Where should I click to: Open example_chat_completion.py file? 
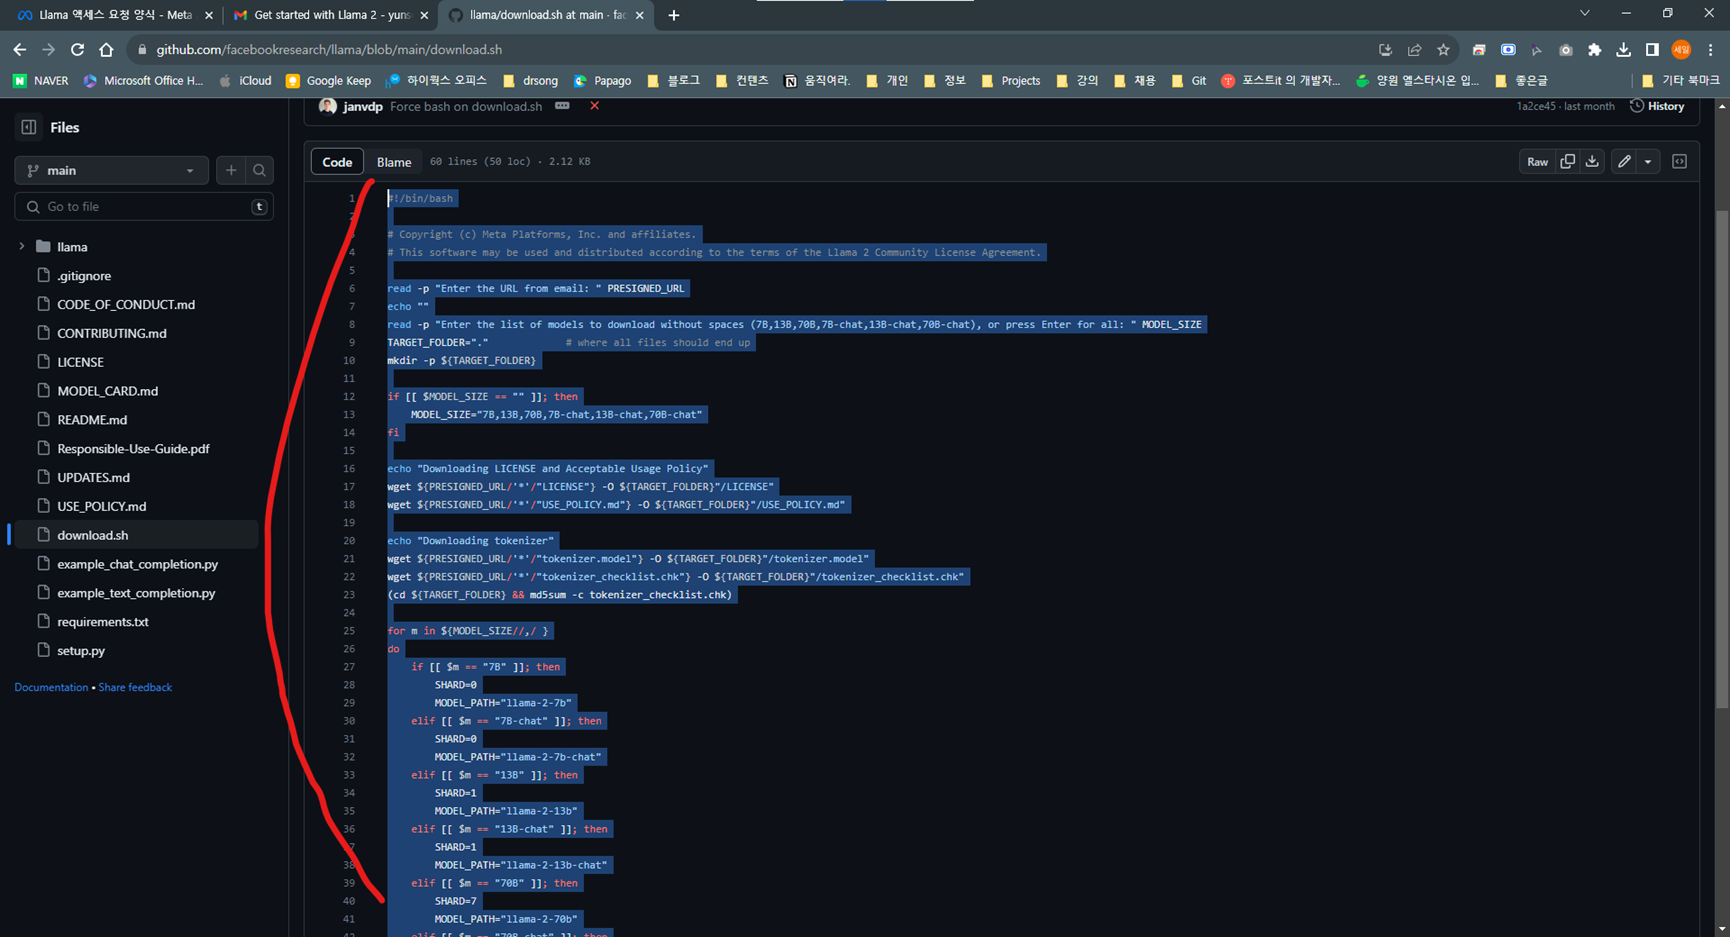click(137, 564)
